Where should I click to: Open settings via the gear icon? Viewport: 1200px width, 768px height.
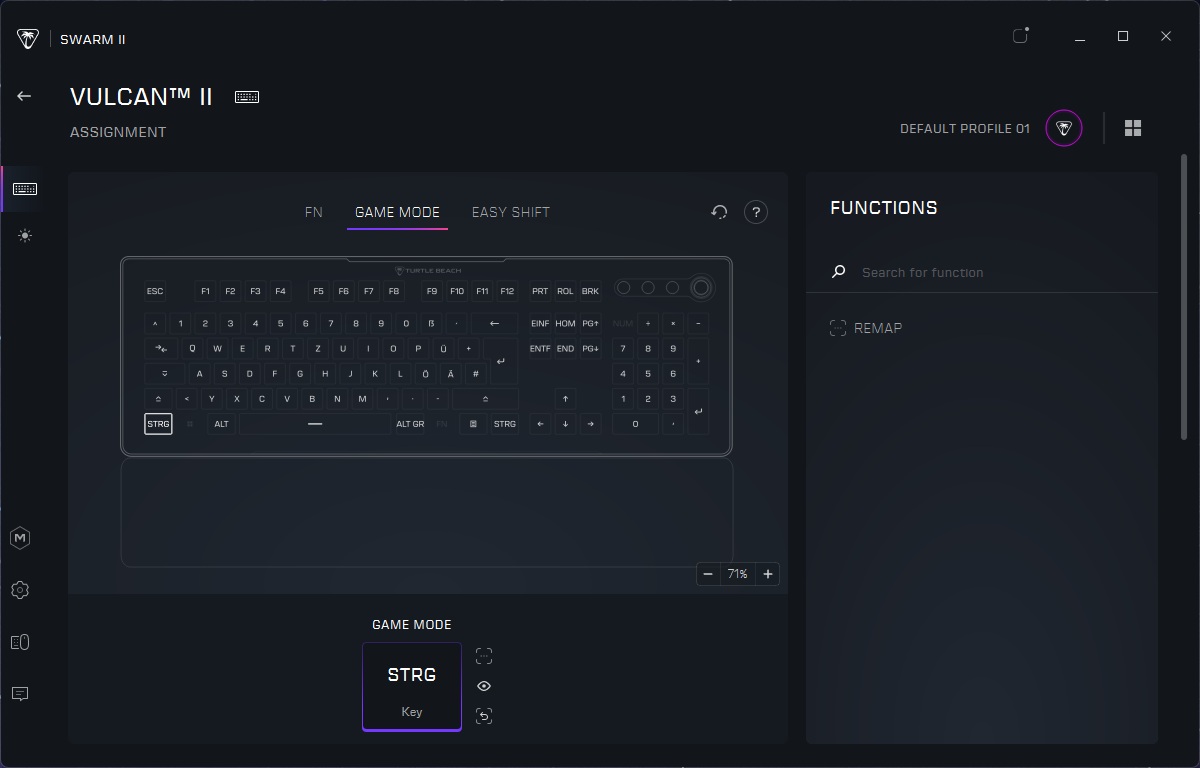point(20,590)
